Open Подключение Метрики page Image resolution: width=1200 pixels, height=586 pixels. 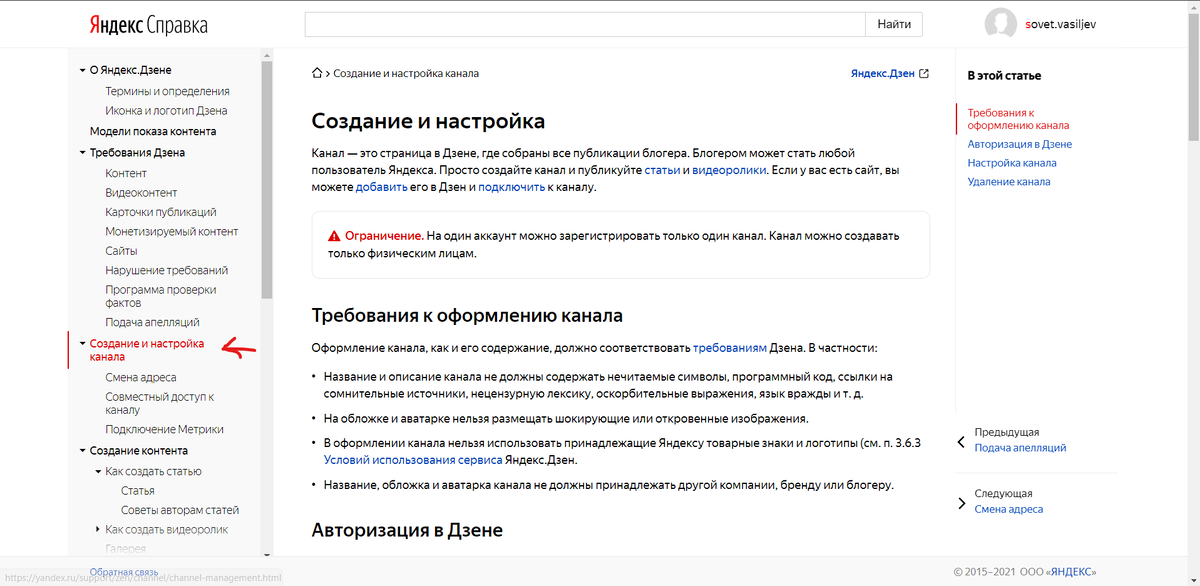tap(164, 429)
